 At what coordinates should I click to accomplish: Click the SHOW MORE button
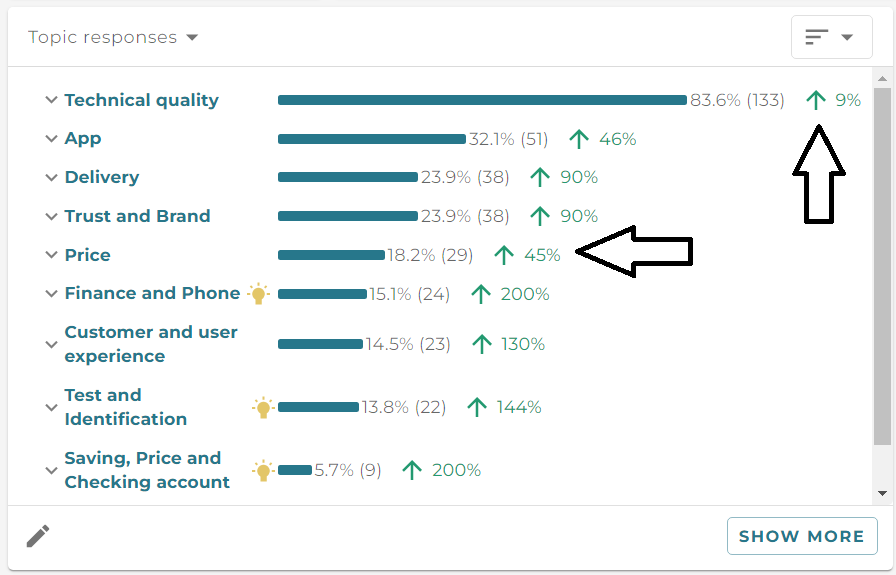pos(802,536)
